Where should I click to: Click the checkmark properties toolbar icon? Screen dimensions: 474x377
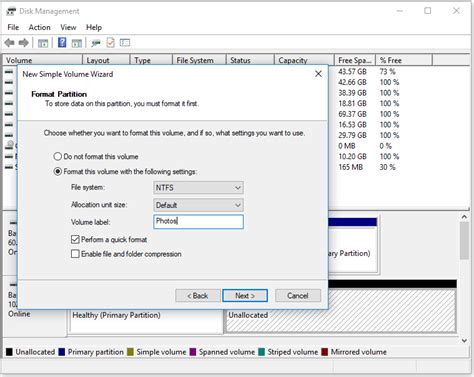(110, 43)
